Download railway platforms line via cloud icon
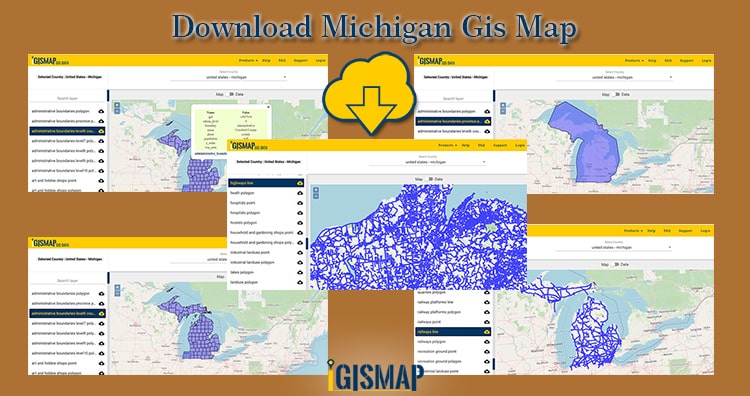 [487, 302]
